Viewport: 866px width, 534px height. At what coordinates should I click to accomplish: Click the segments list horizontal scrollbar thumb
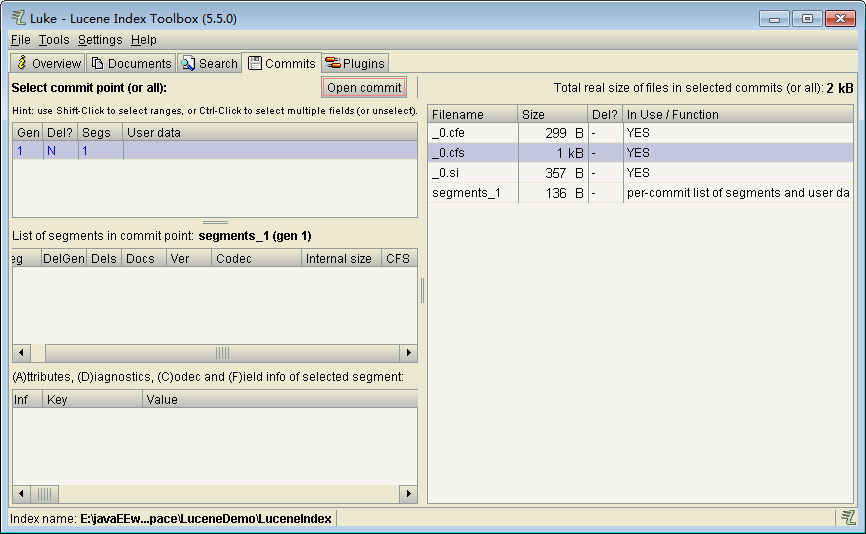[x=222, y=353]
